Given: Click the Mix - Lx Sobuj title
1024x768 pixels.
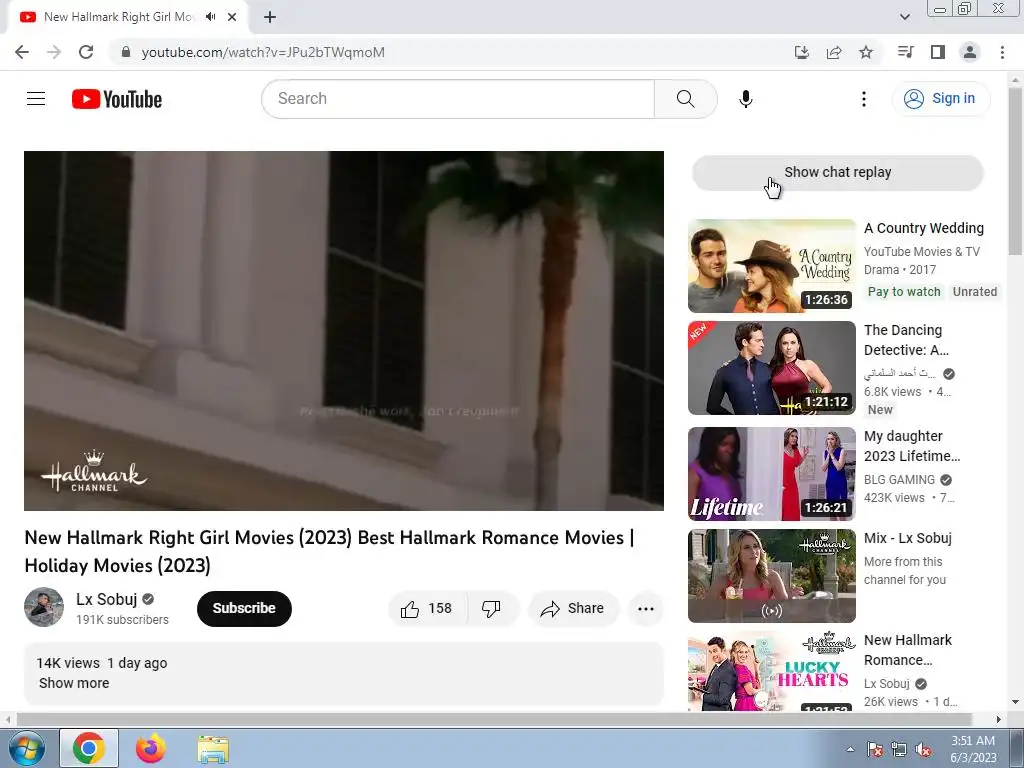Looking at the screenshot, I should tap(908, 538).
